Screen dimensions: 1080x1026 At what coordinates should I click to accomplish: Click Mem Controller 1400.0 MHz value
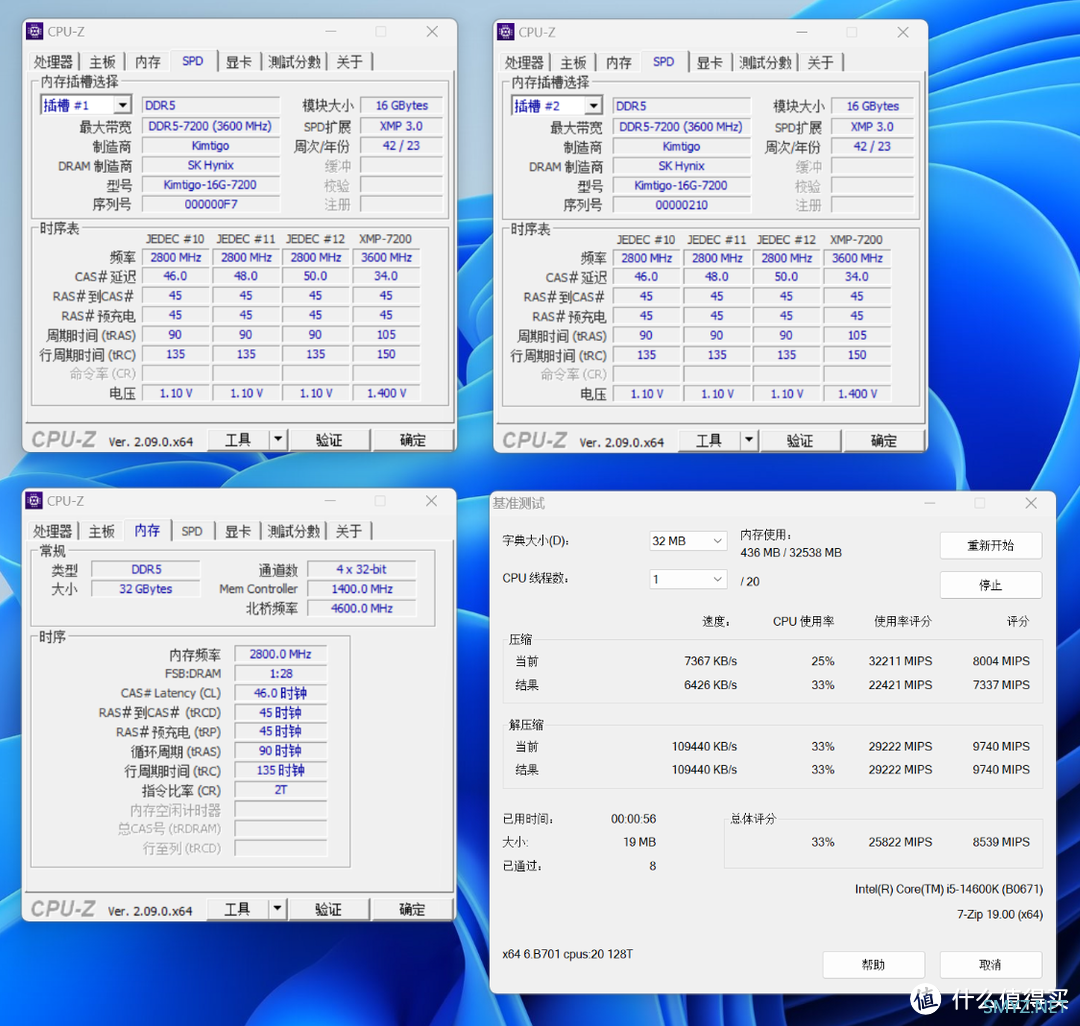click(362, 589)
